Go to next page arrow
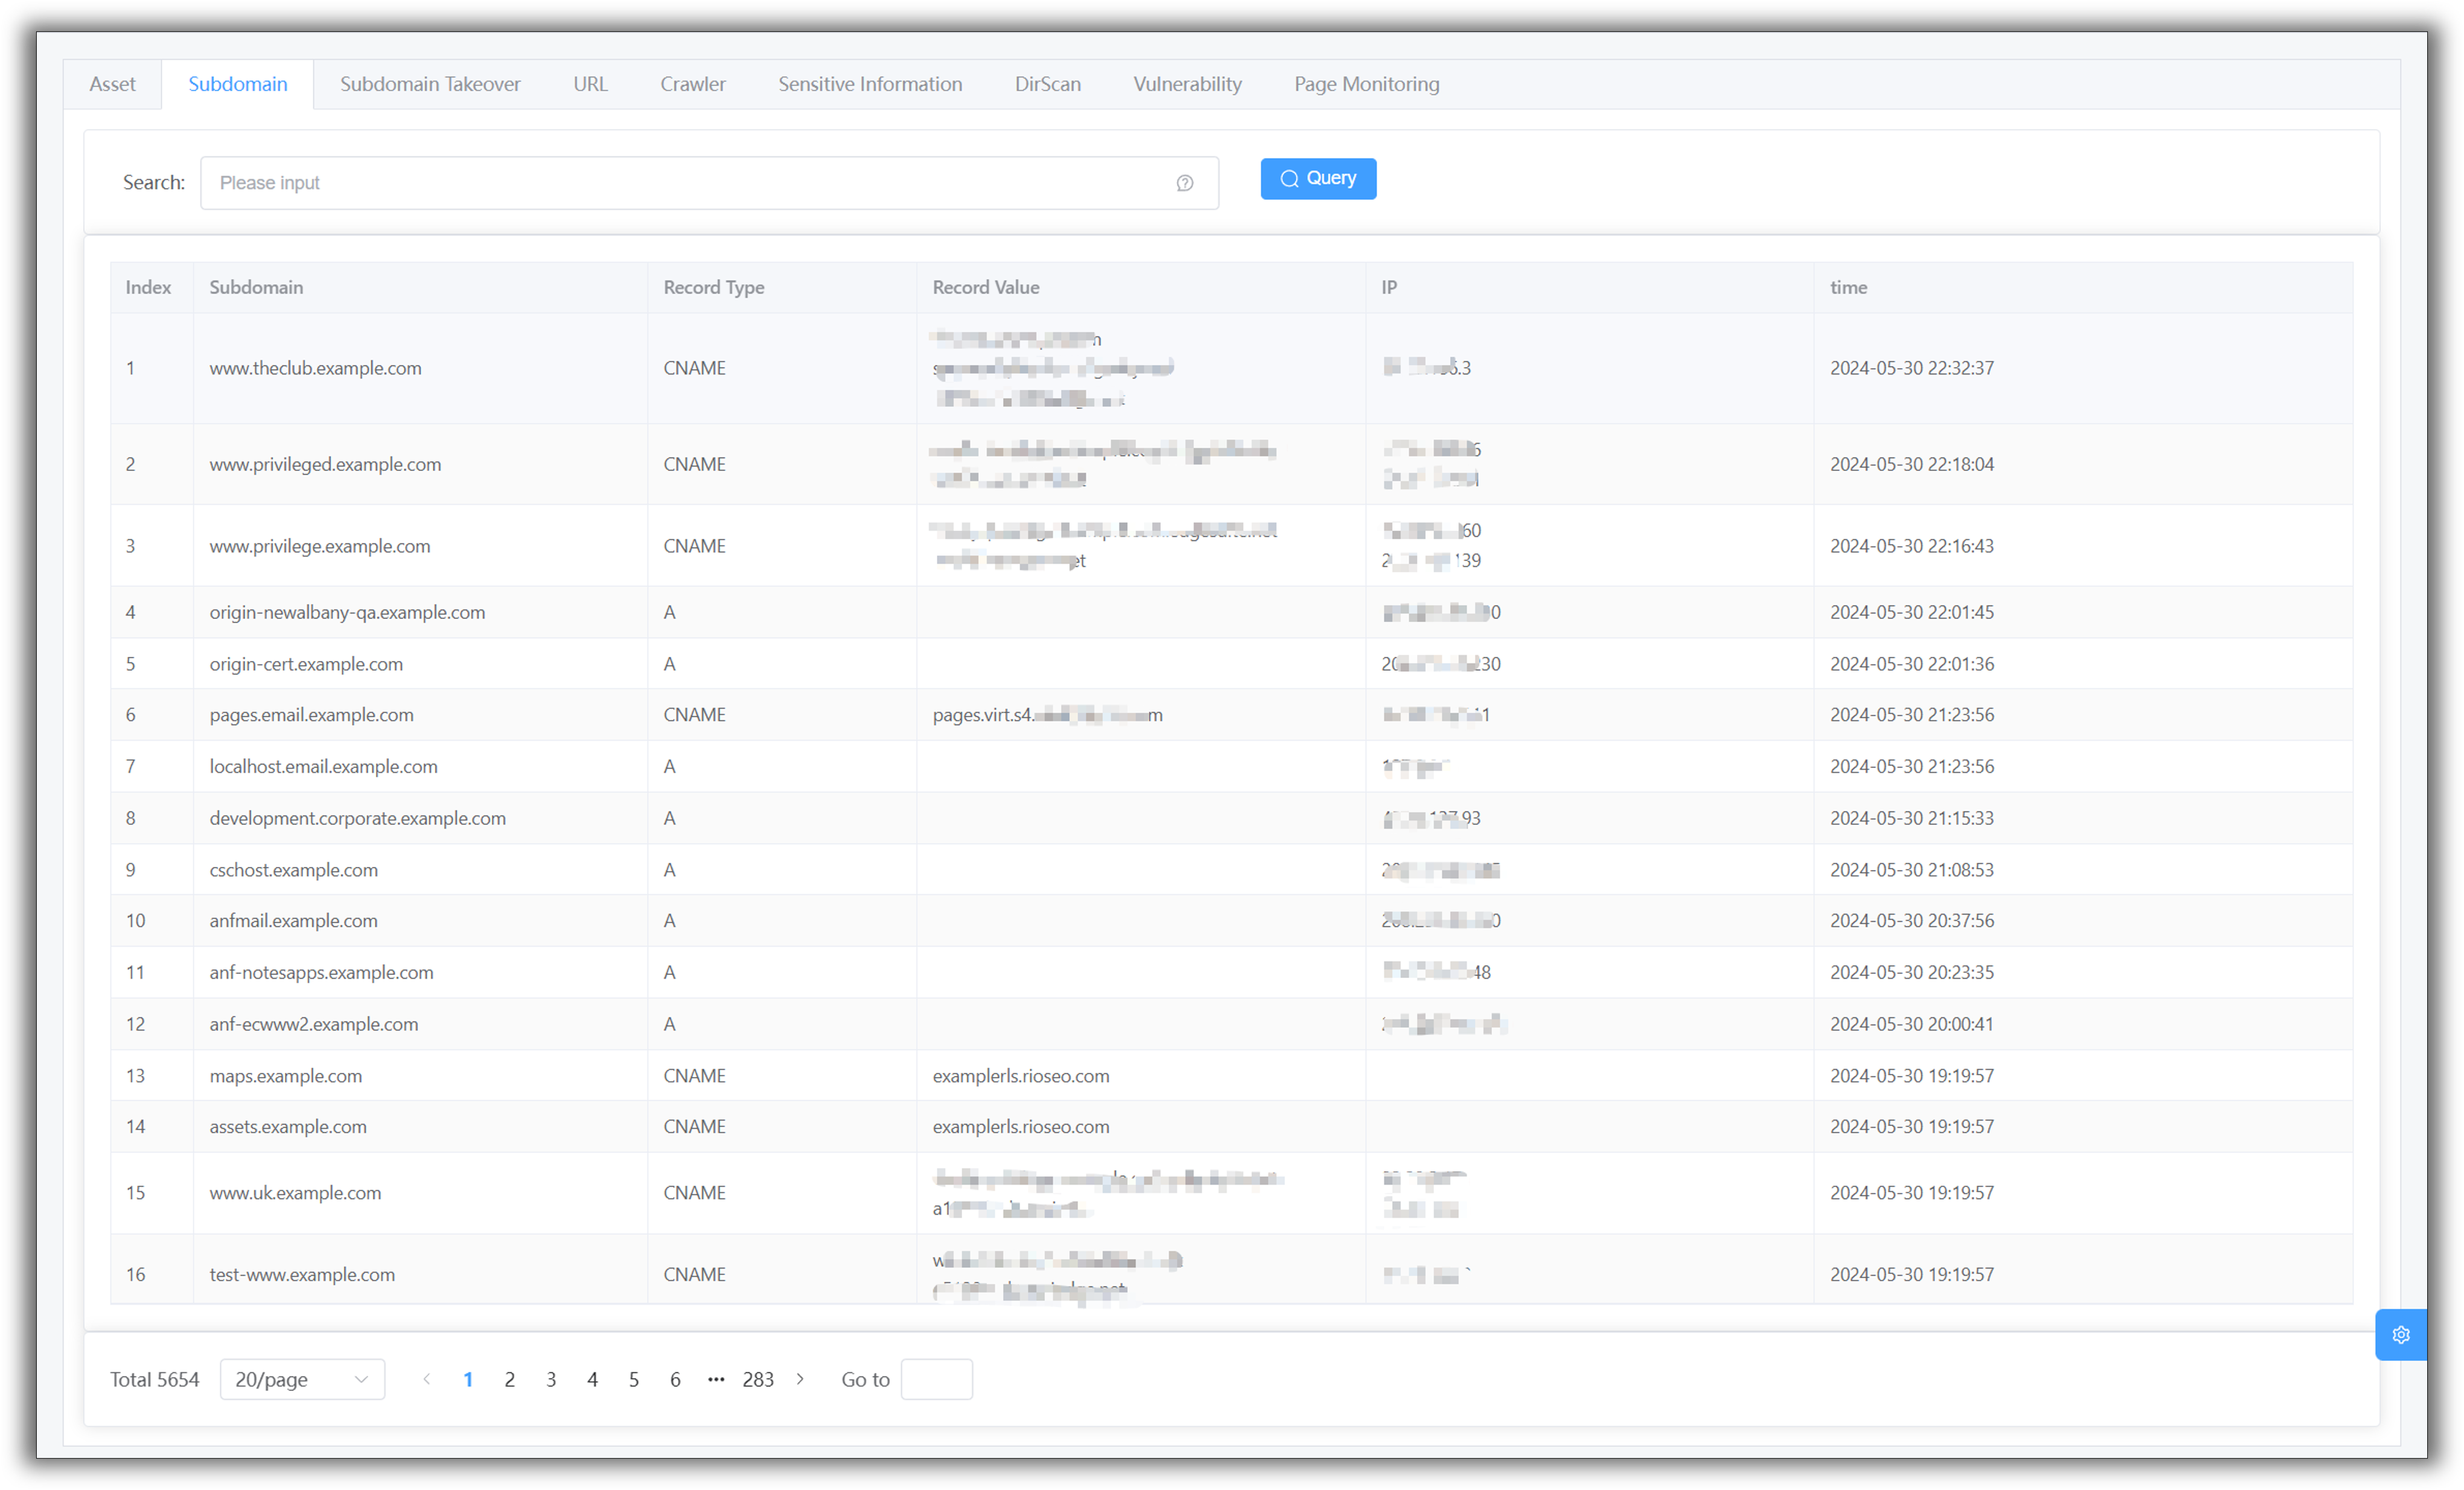The width and height of the screenshot is (2464, 1490). pyautogui.click(x=800, y=1379)
